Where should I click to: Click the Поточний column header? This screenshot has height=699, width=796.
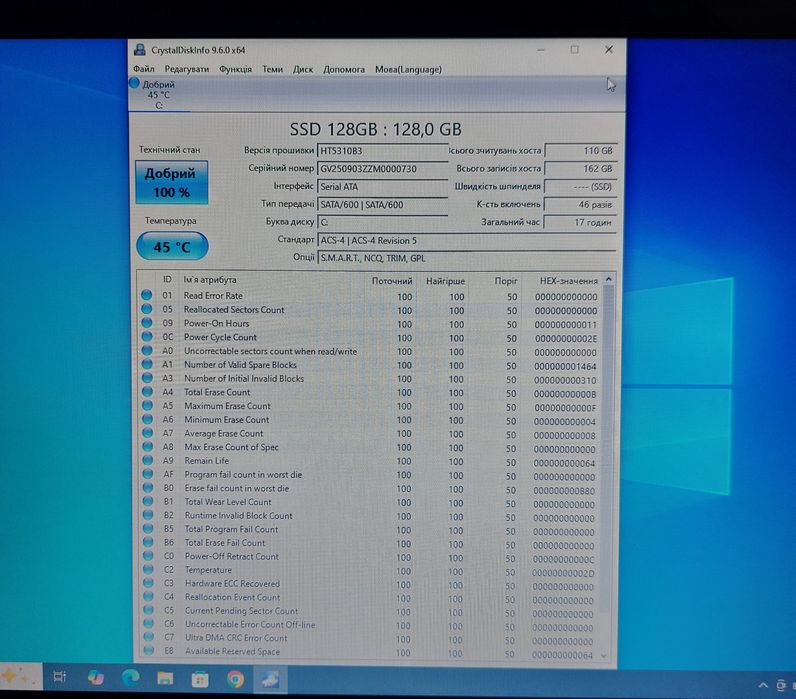click(391, 281)
